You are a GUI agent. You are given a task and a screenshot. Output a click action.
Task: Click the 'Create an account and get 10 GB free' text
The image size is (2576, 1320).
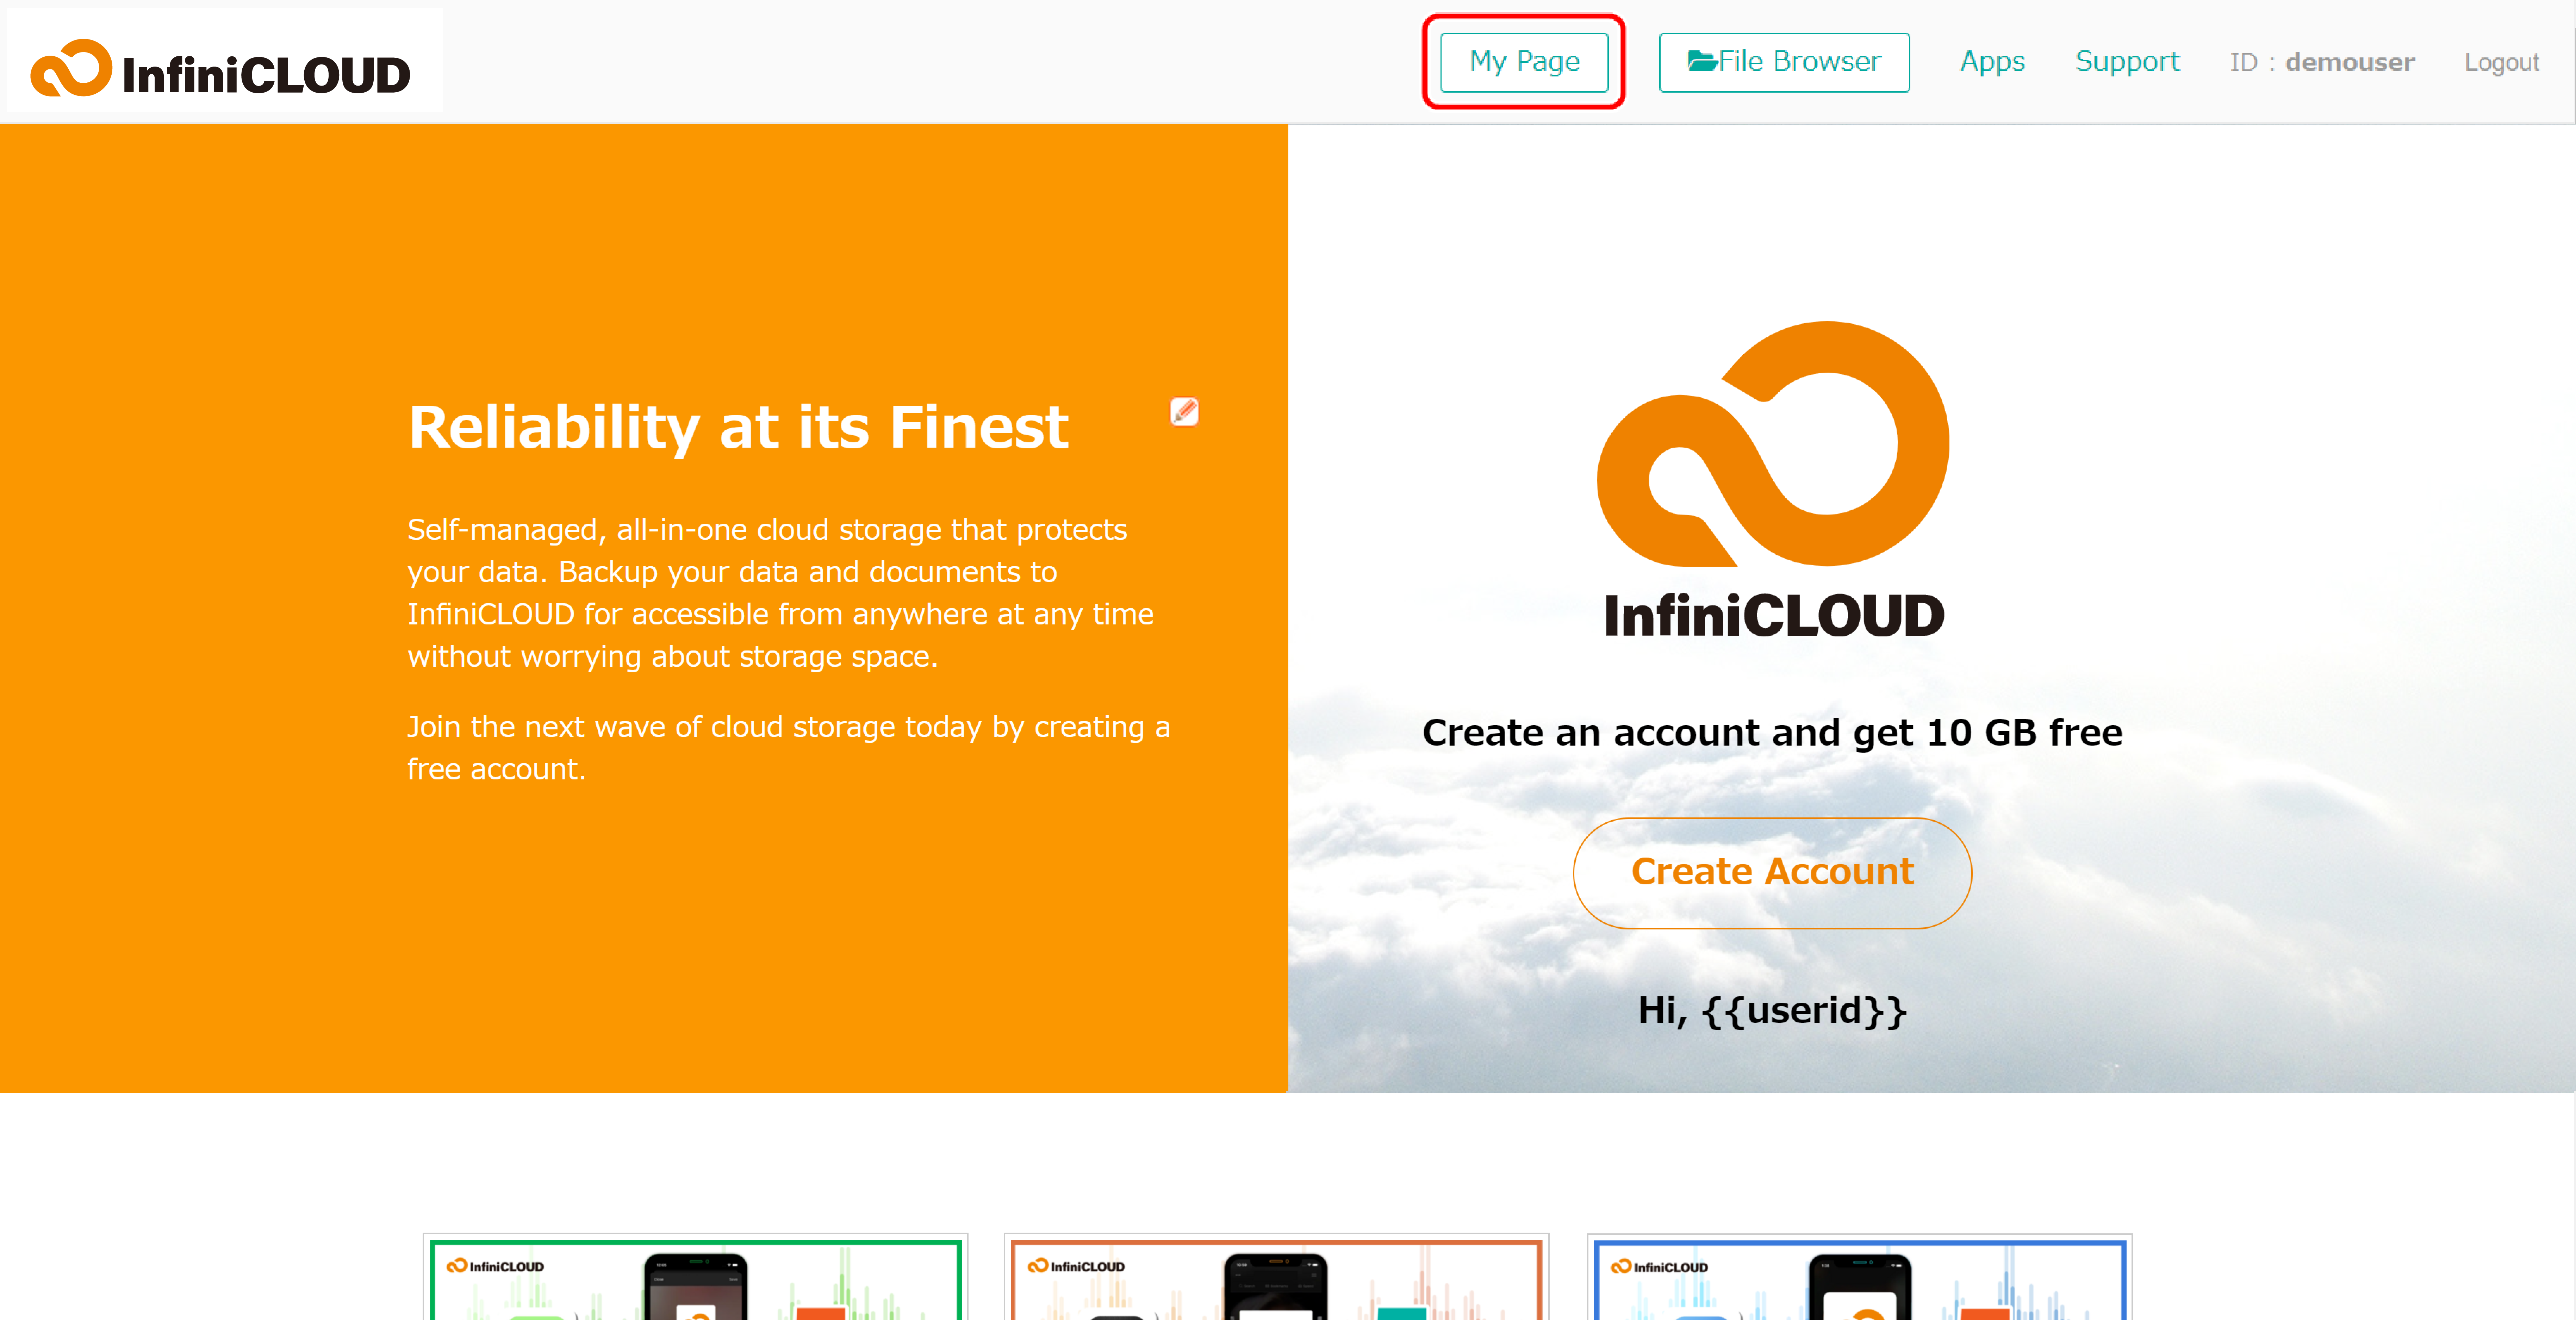(1772, 733)
